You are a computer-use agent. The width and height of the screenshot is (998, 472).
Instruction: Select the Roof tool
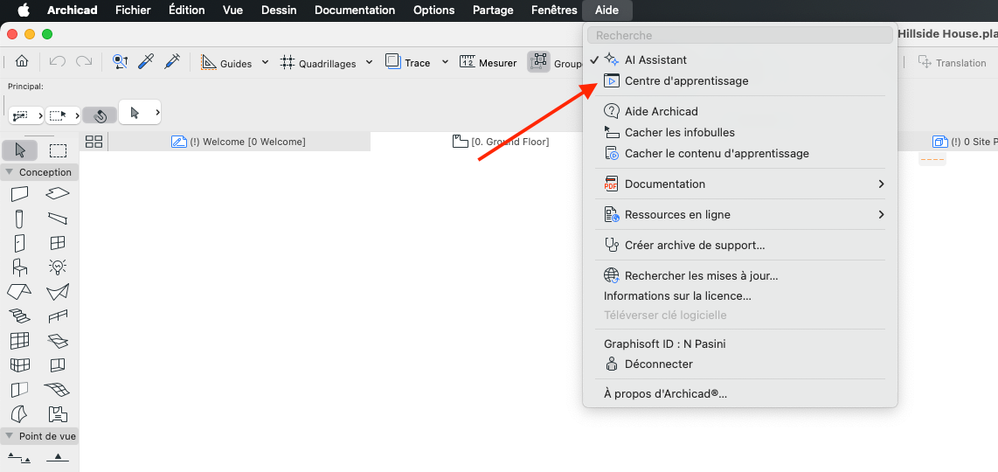(19, 292)
